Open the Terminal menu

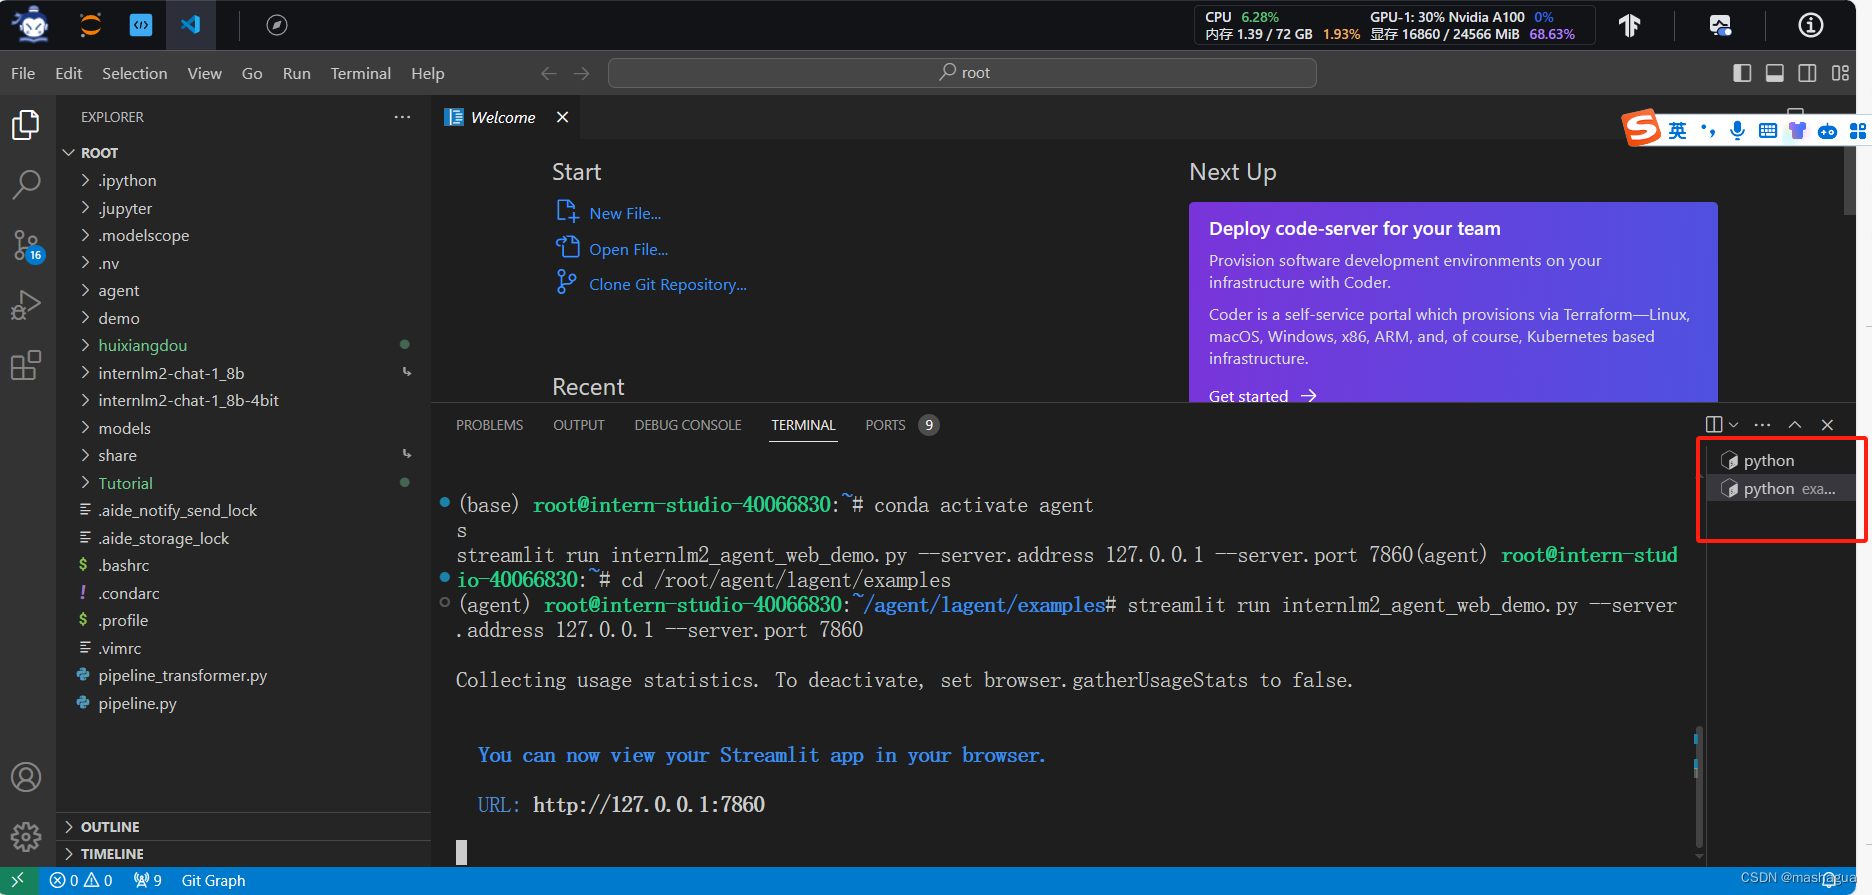[x=360, y=73]
